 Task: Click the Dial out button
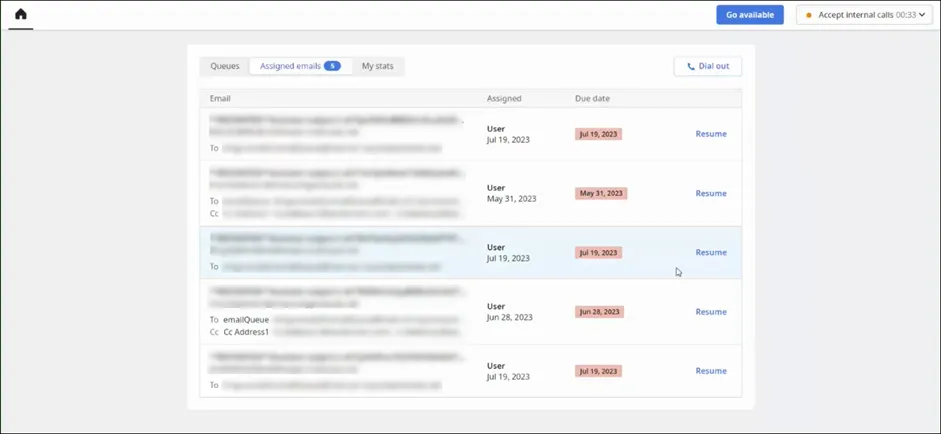tap(708, 66)
